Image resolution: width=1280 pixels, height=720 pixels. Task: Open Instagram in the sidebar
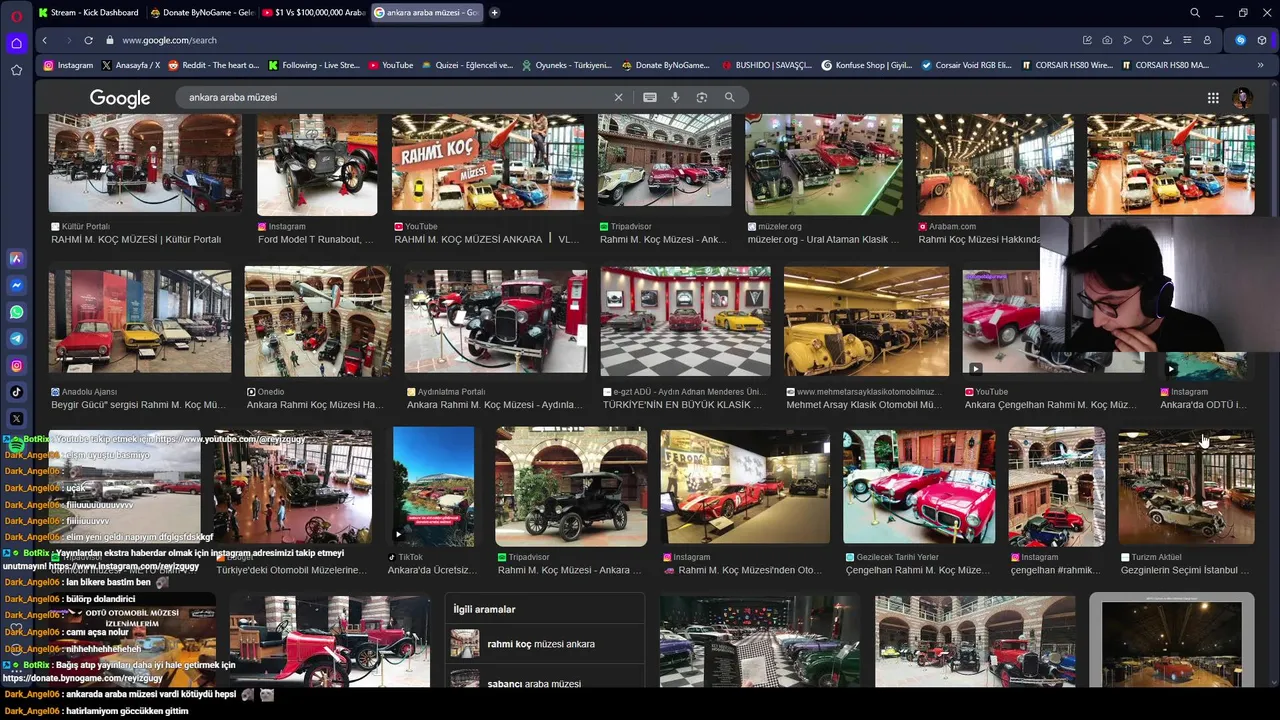click(16, 366)
